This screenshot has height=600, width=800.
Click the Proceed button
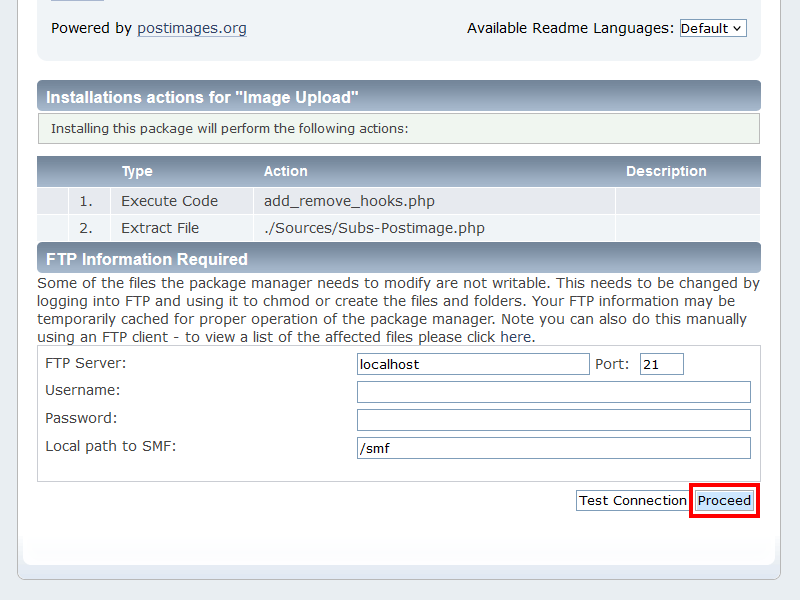pos(724,501)
